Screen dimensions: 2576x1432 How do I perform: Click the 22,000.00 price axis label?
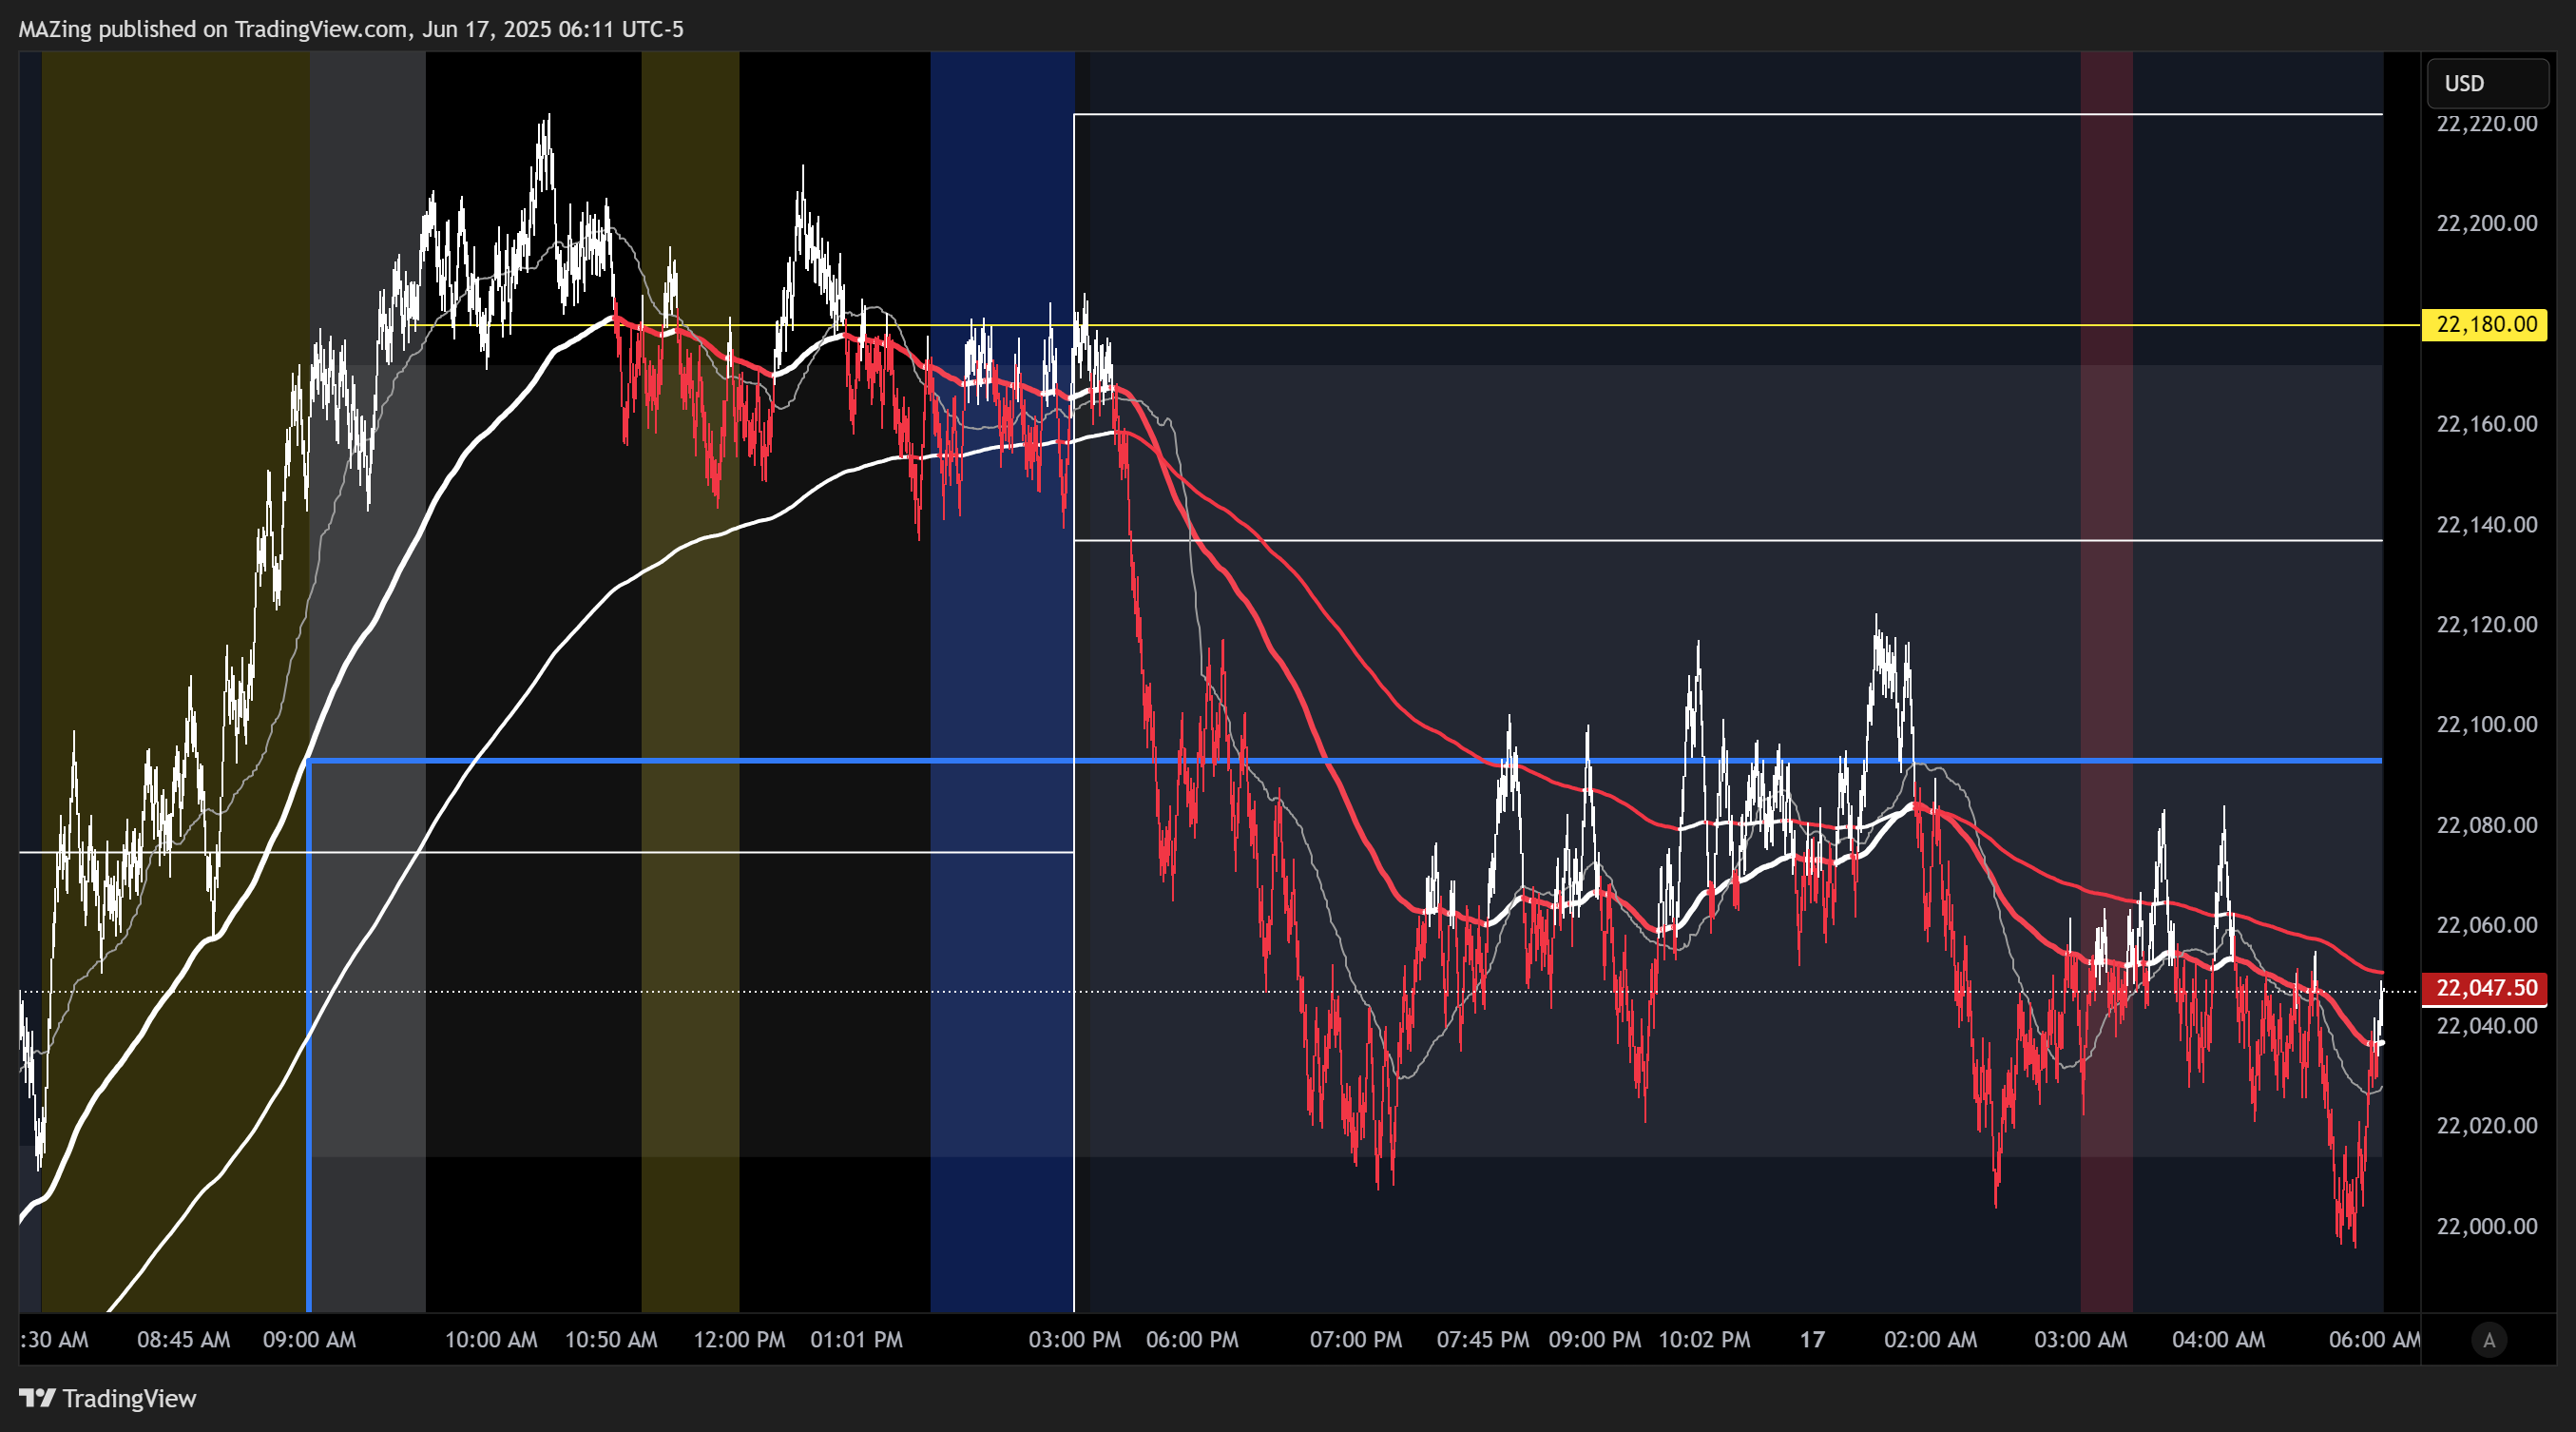click(x=2486, y=1227)
